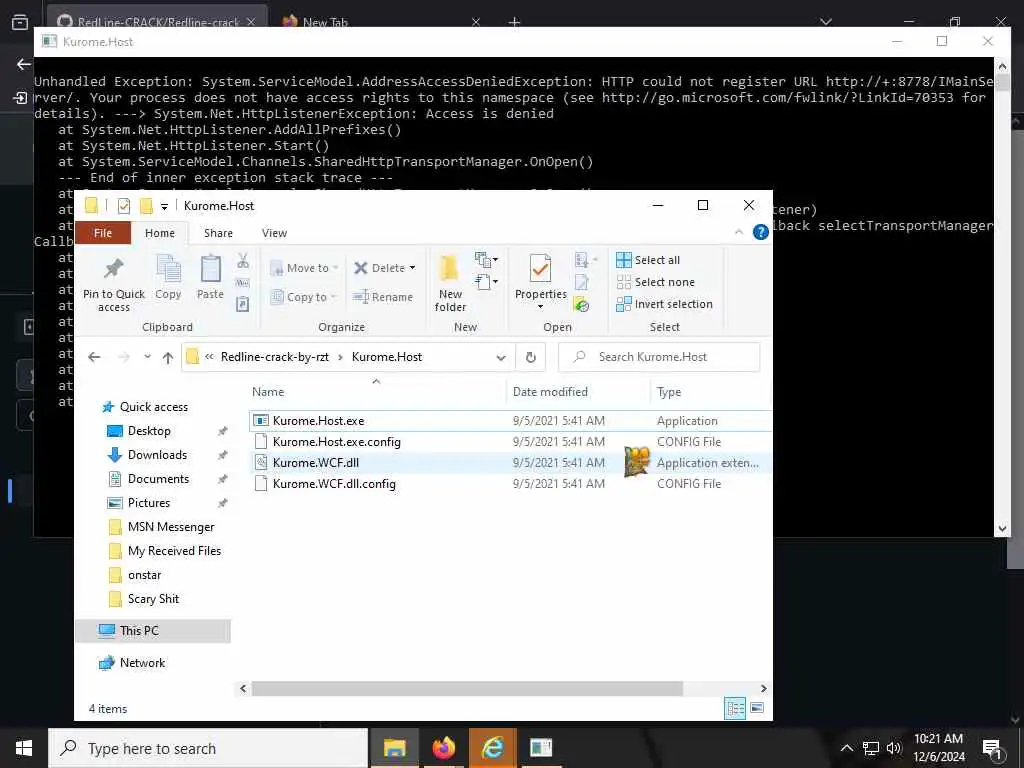This screenshot has width=1024, height=768.
Task: Sort by the Name column header
Action: [268, 392]
